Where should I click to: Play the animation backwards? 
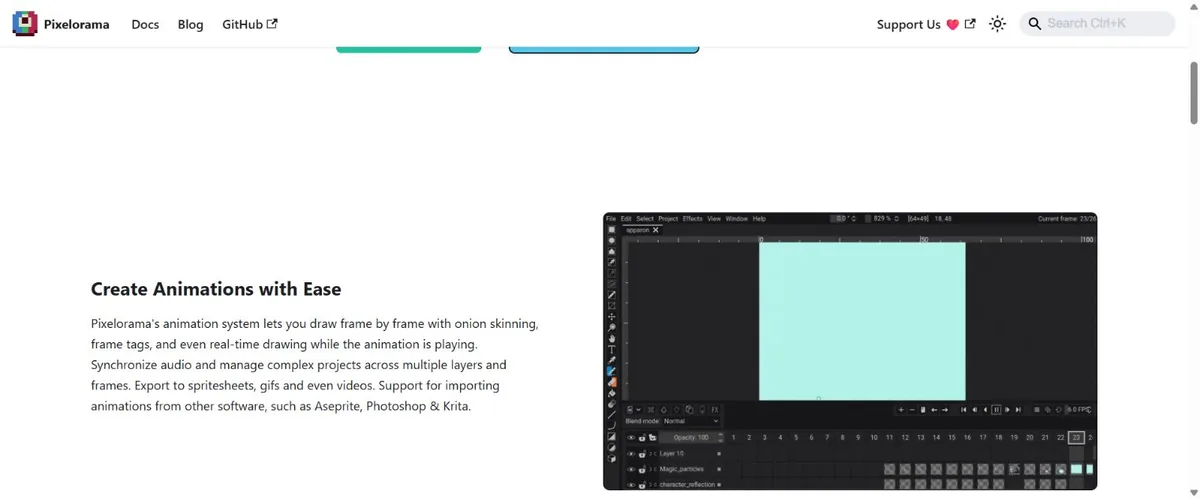[986, 410]
